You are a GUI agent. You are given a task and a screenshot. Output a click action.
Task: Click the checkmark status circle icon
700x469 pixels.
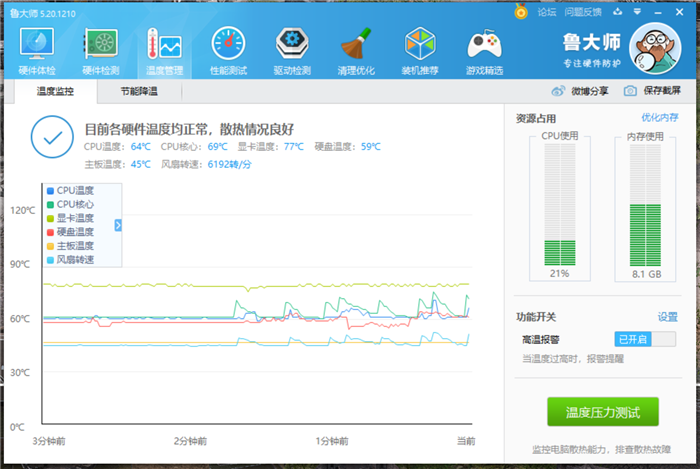pyautogui.click(x=52, y=137)
